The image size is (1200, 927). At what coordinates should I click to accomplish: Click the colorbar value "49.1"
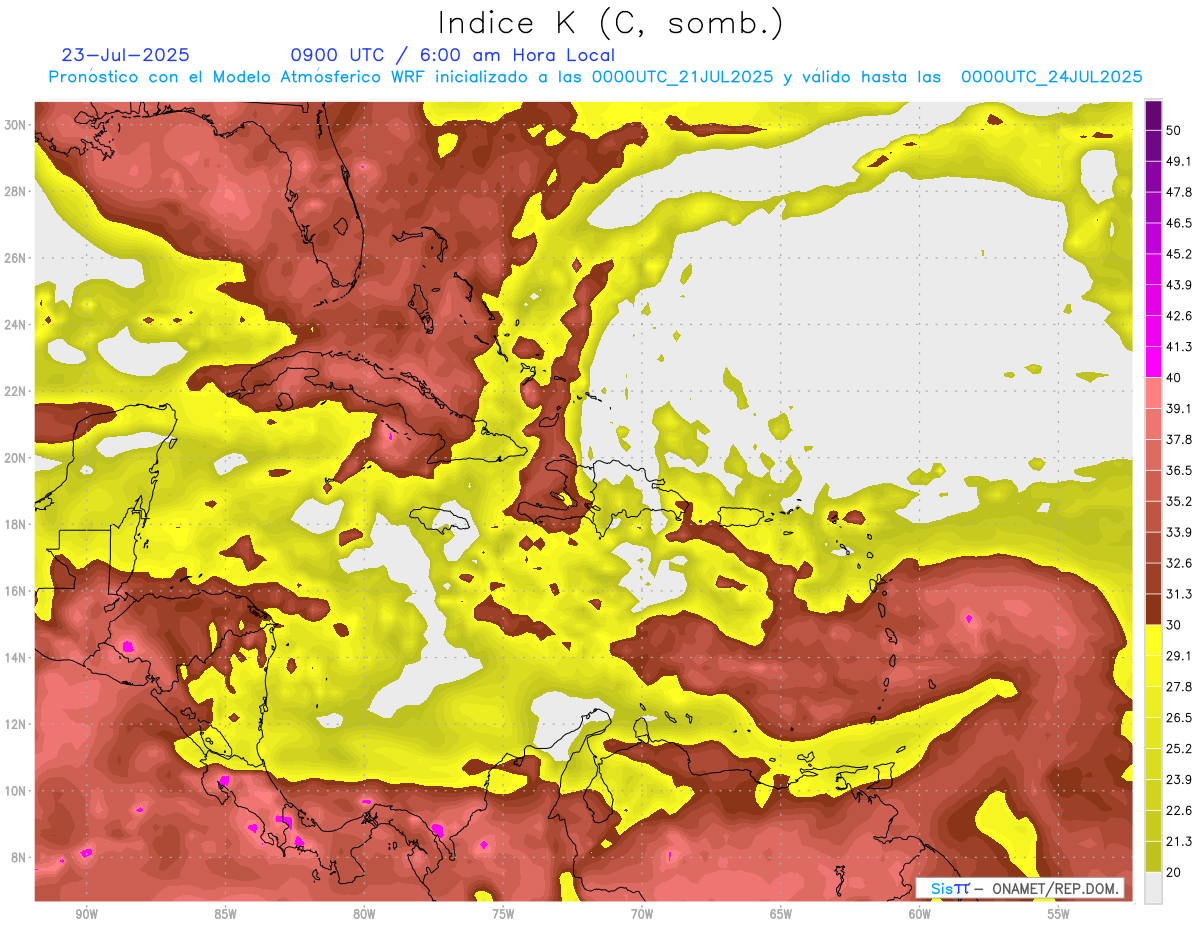[x=1179, y=162]
